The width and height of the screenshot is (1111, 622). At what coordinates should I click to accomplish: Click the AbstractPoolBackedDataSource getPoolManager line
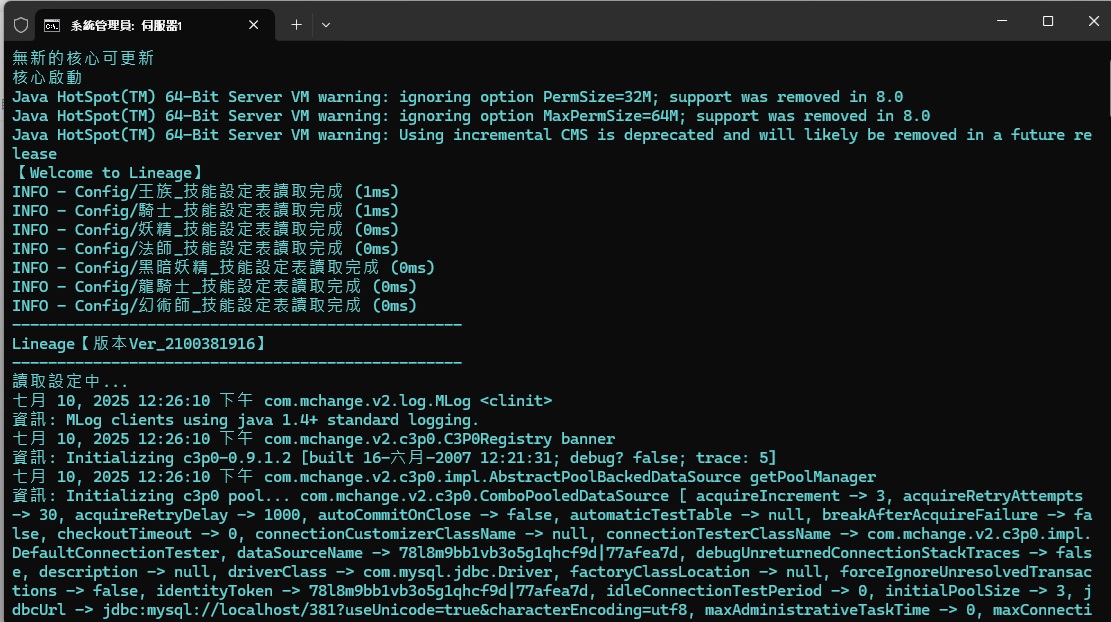[444, 477]
